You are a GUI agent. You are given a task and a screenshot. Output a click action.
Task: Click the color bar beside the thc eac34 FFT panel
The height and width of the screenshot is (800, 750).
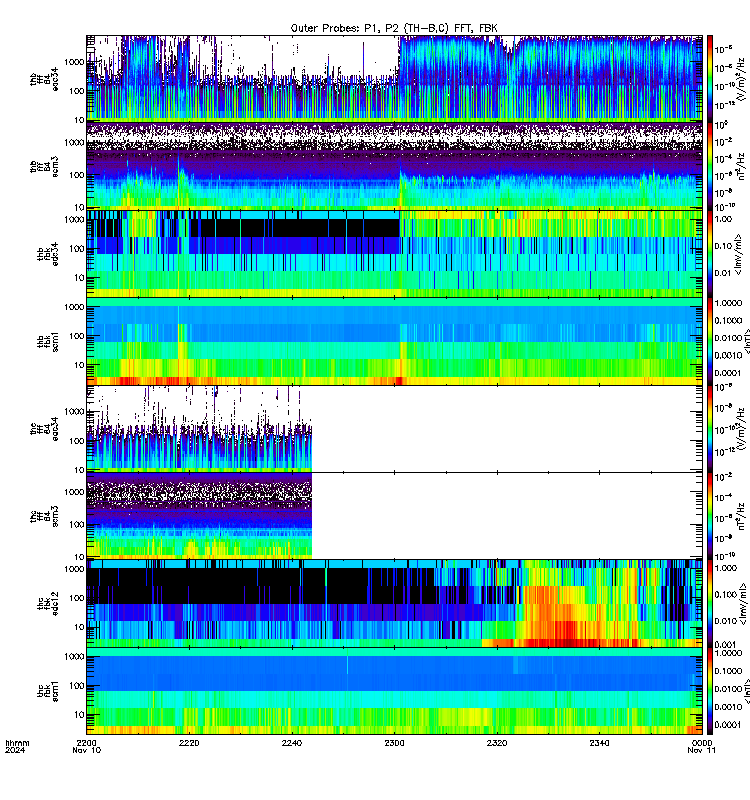click(709, 429)
